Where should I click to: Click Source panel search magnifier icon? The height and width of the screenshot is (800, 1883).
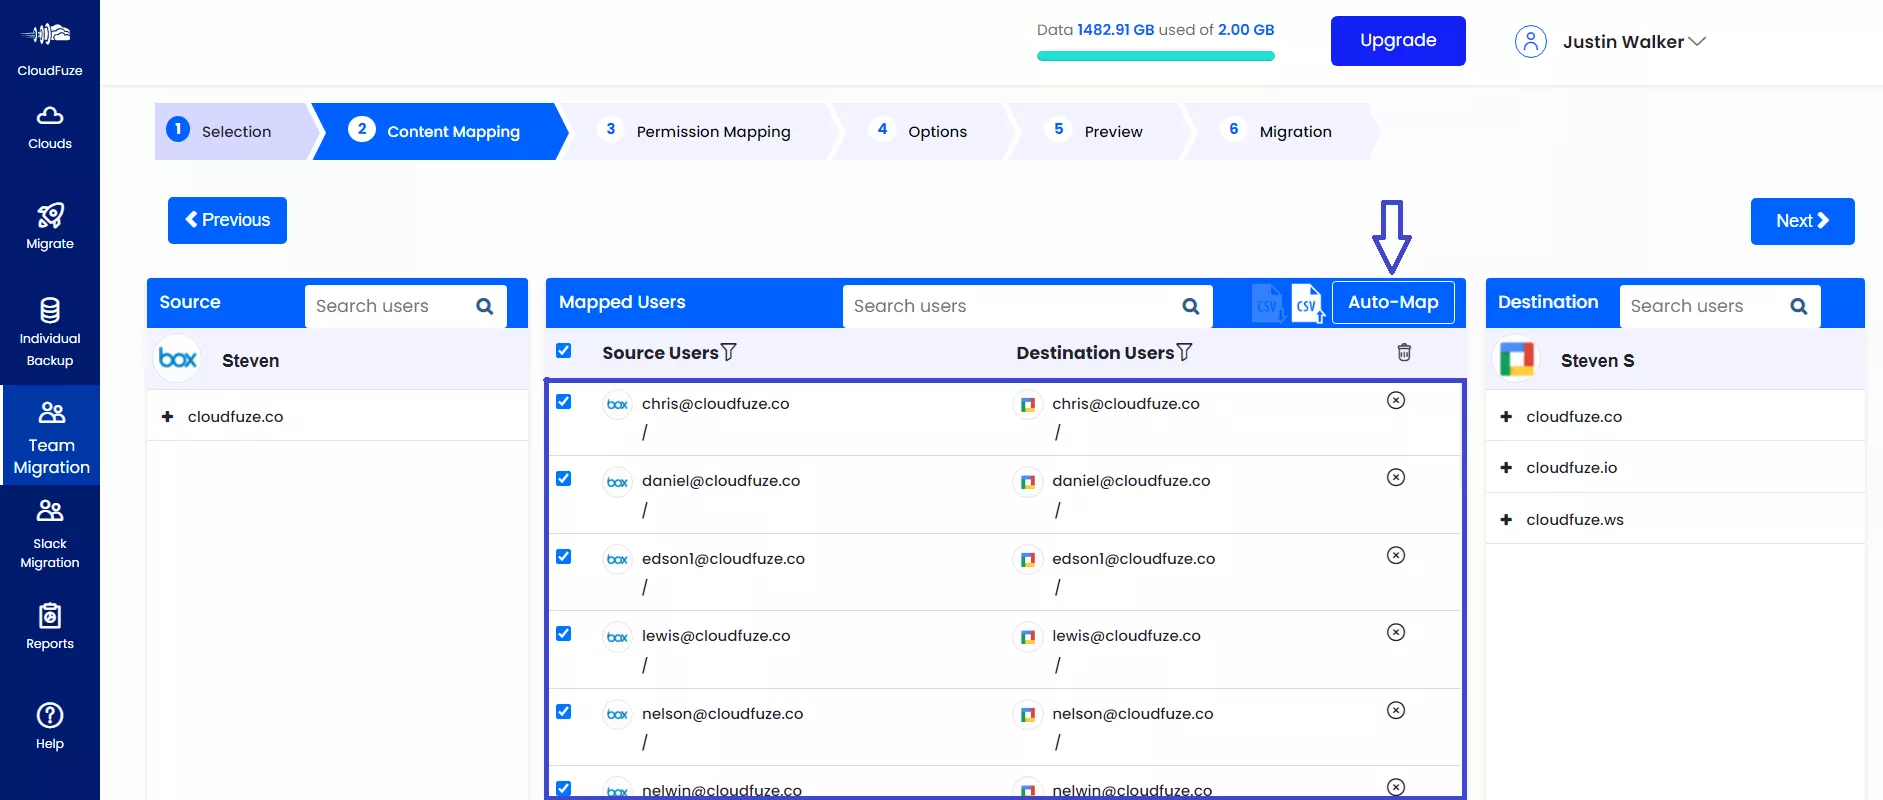[x=485, y=306]
